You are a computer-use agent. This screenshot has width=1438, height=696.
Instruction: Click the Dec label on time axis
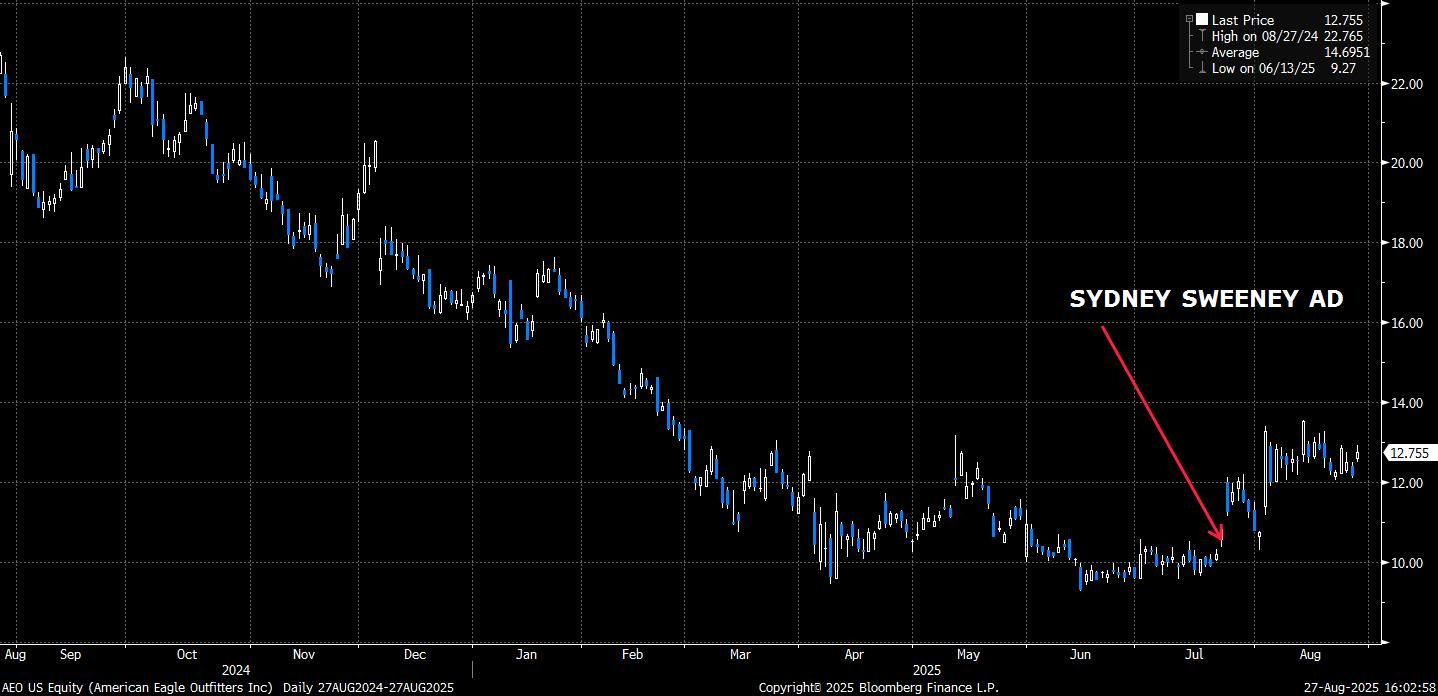[415, 656]
